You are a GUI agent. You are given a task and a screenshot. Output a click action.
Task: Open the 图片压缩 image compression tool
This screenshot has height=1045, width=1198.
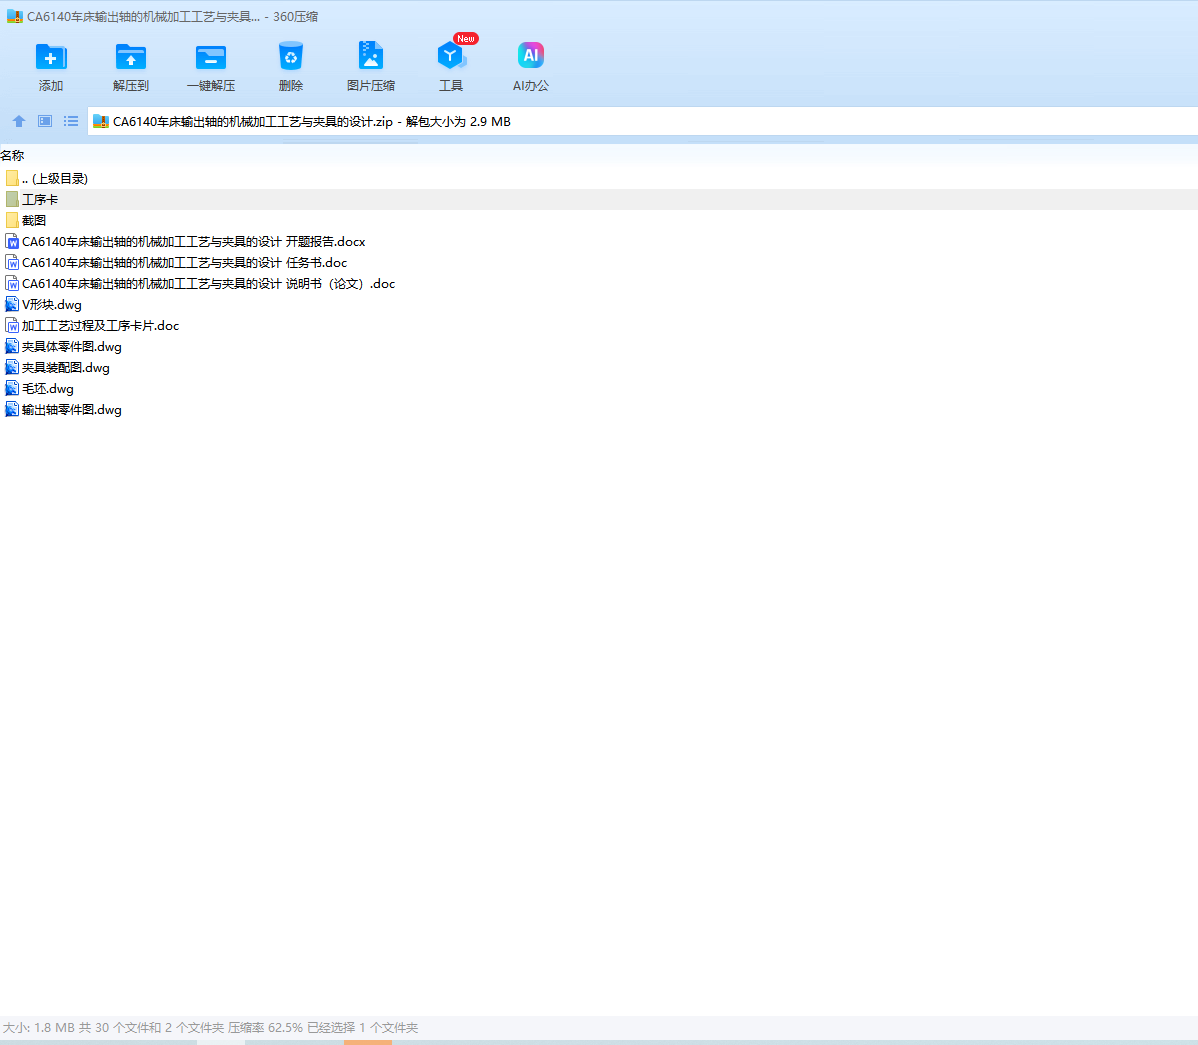[371, 57]
